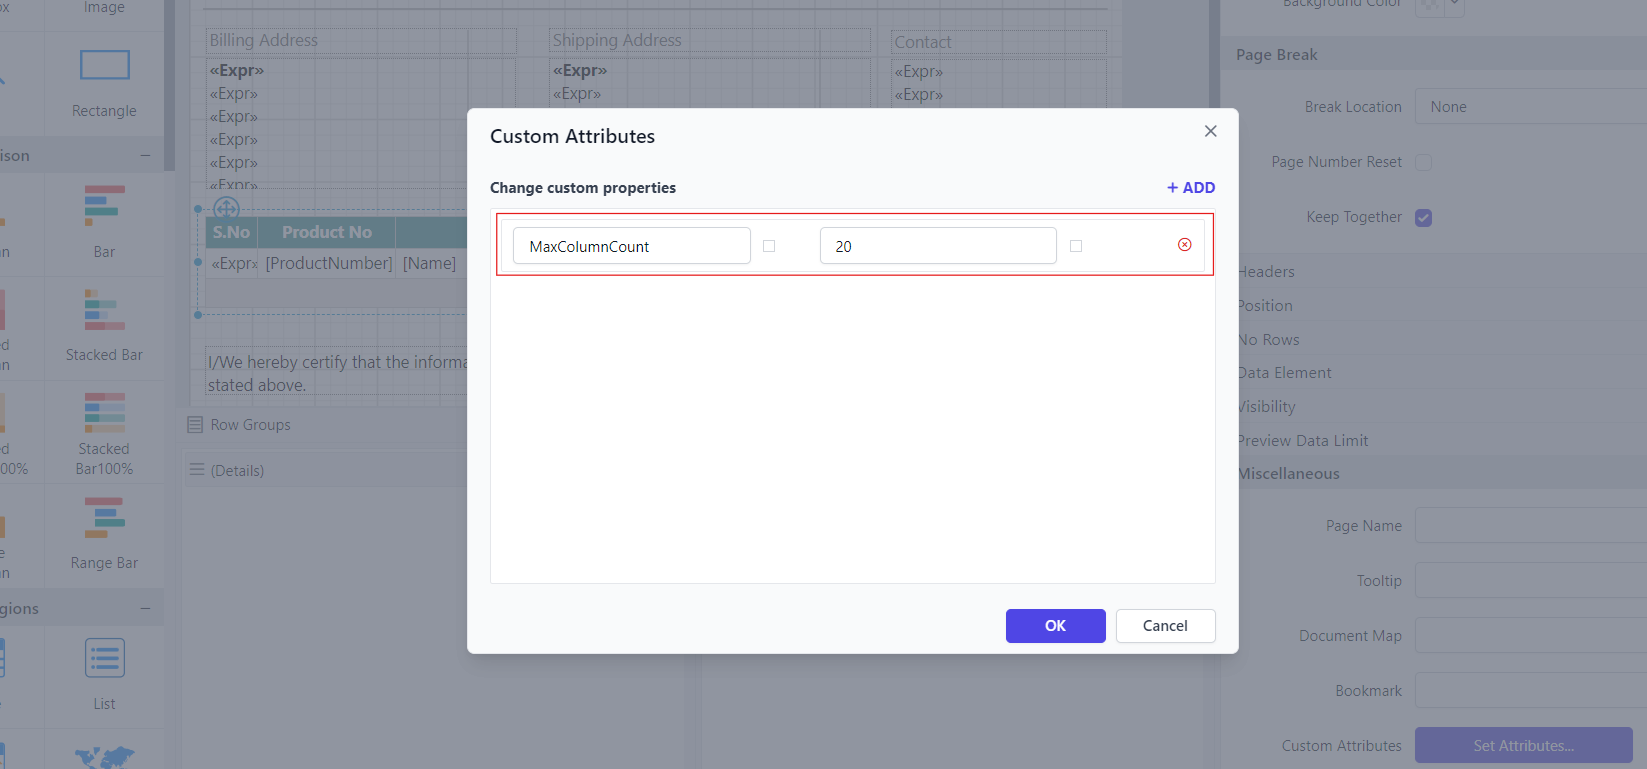Screen dimensions: 1647x769
Task: Choose the Stacked Bar chart icon
Action: tap(104, 310)
